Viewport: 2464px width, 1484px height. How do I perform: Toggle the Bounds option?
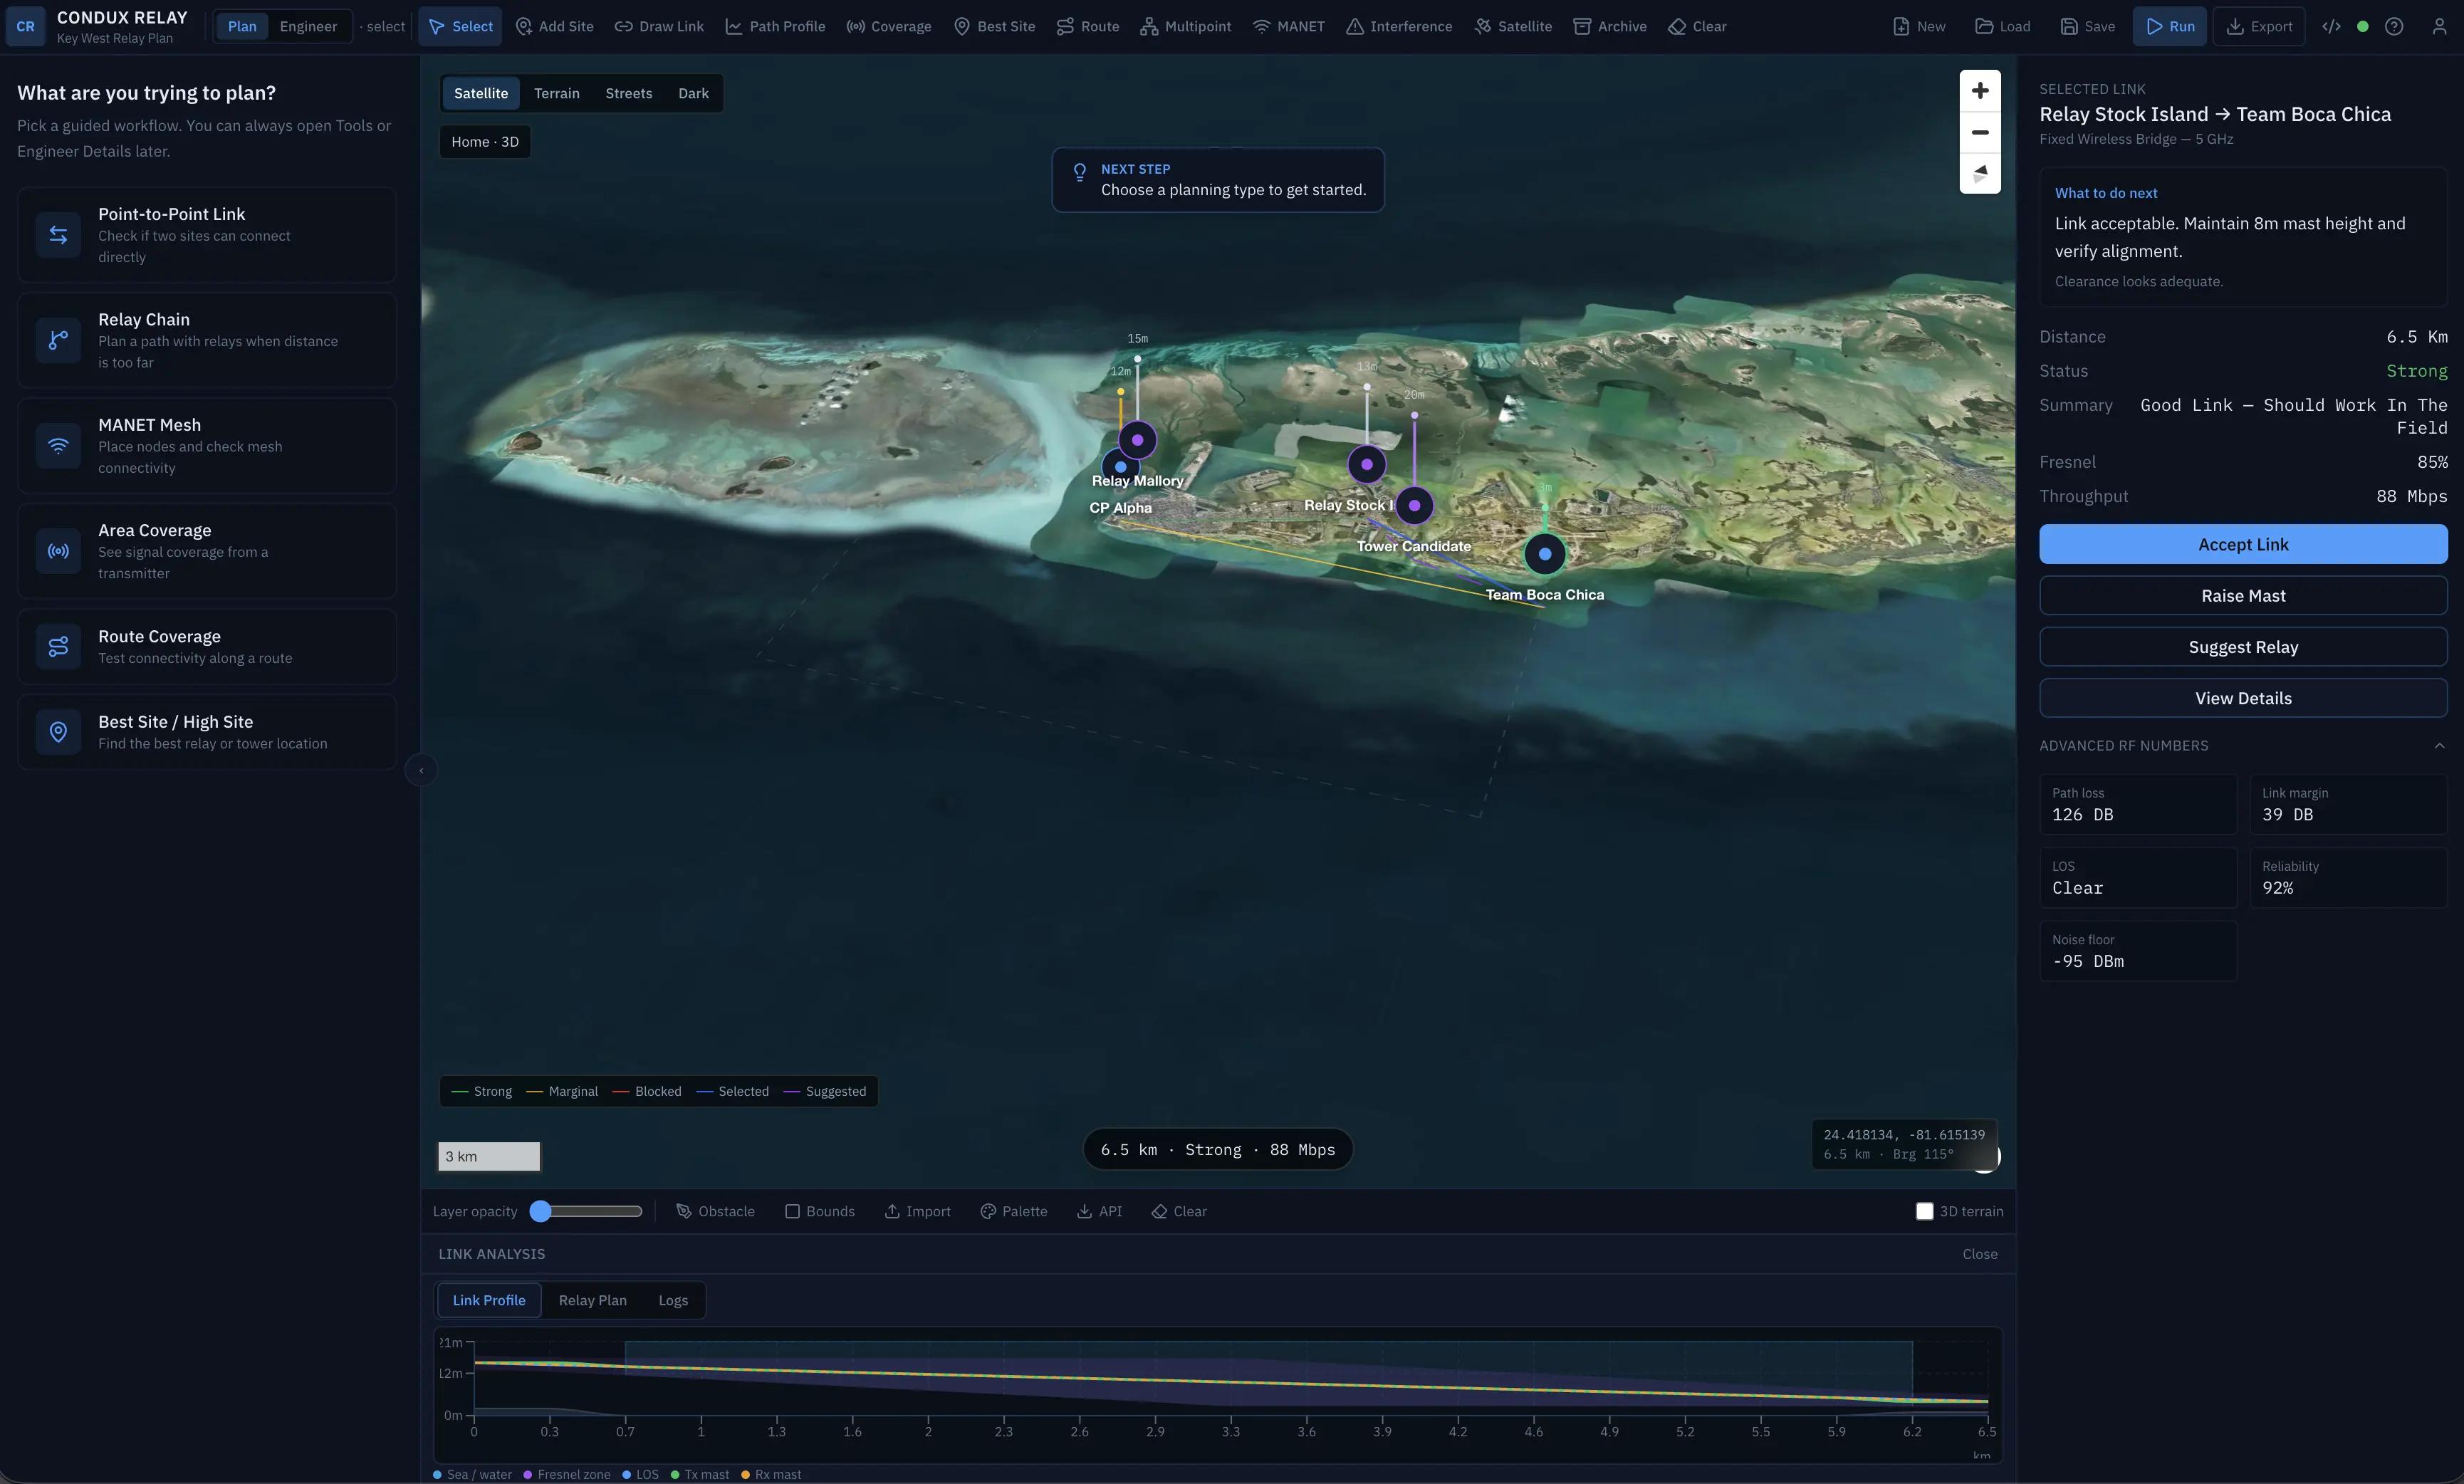point(820,1211)
